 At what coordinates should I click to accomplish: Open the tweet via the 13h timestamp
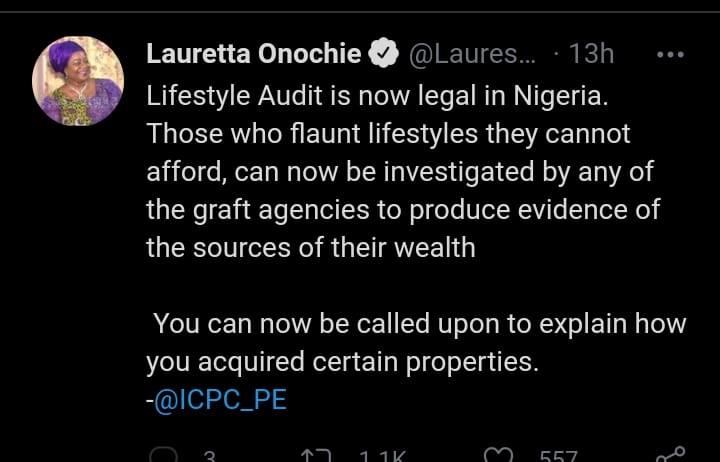(590, 54)
